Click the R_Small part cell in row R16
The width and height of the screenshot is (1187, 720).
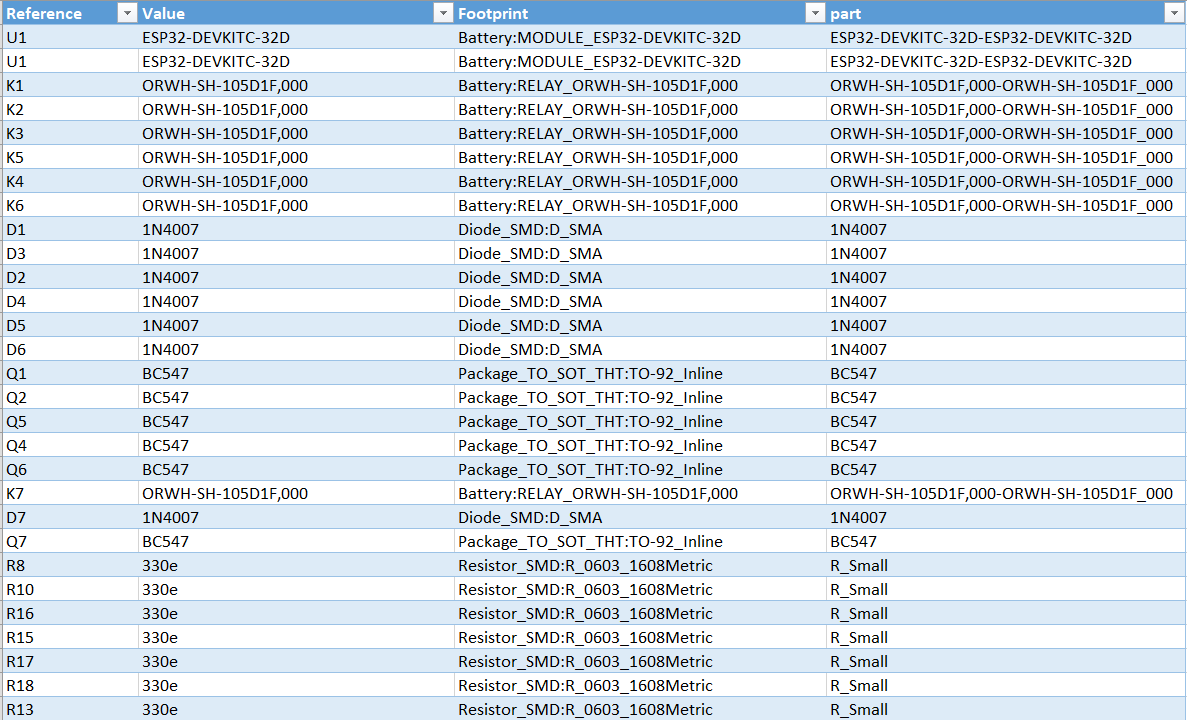(x=1006, y=614)
